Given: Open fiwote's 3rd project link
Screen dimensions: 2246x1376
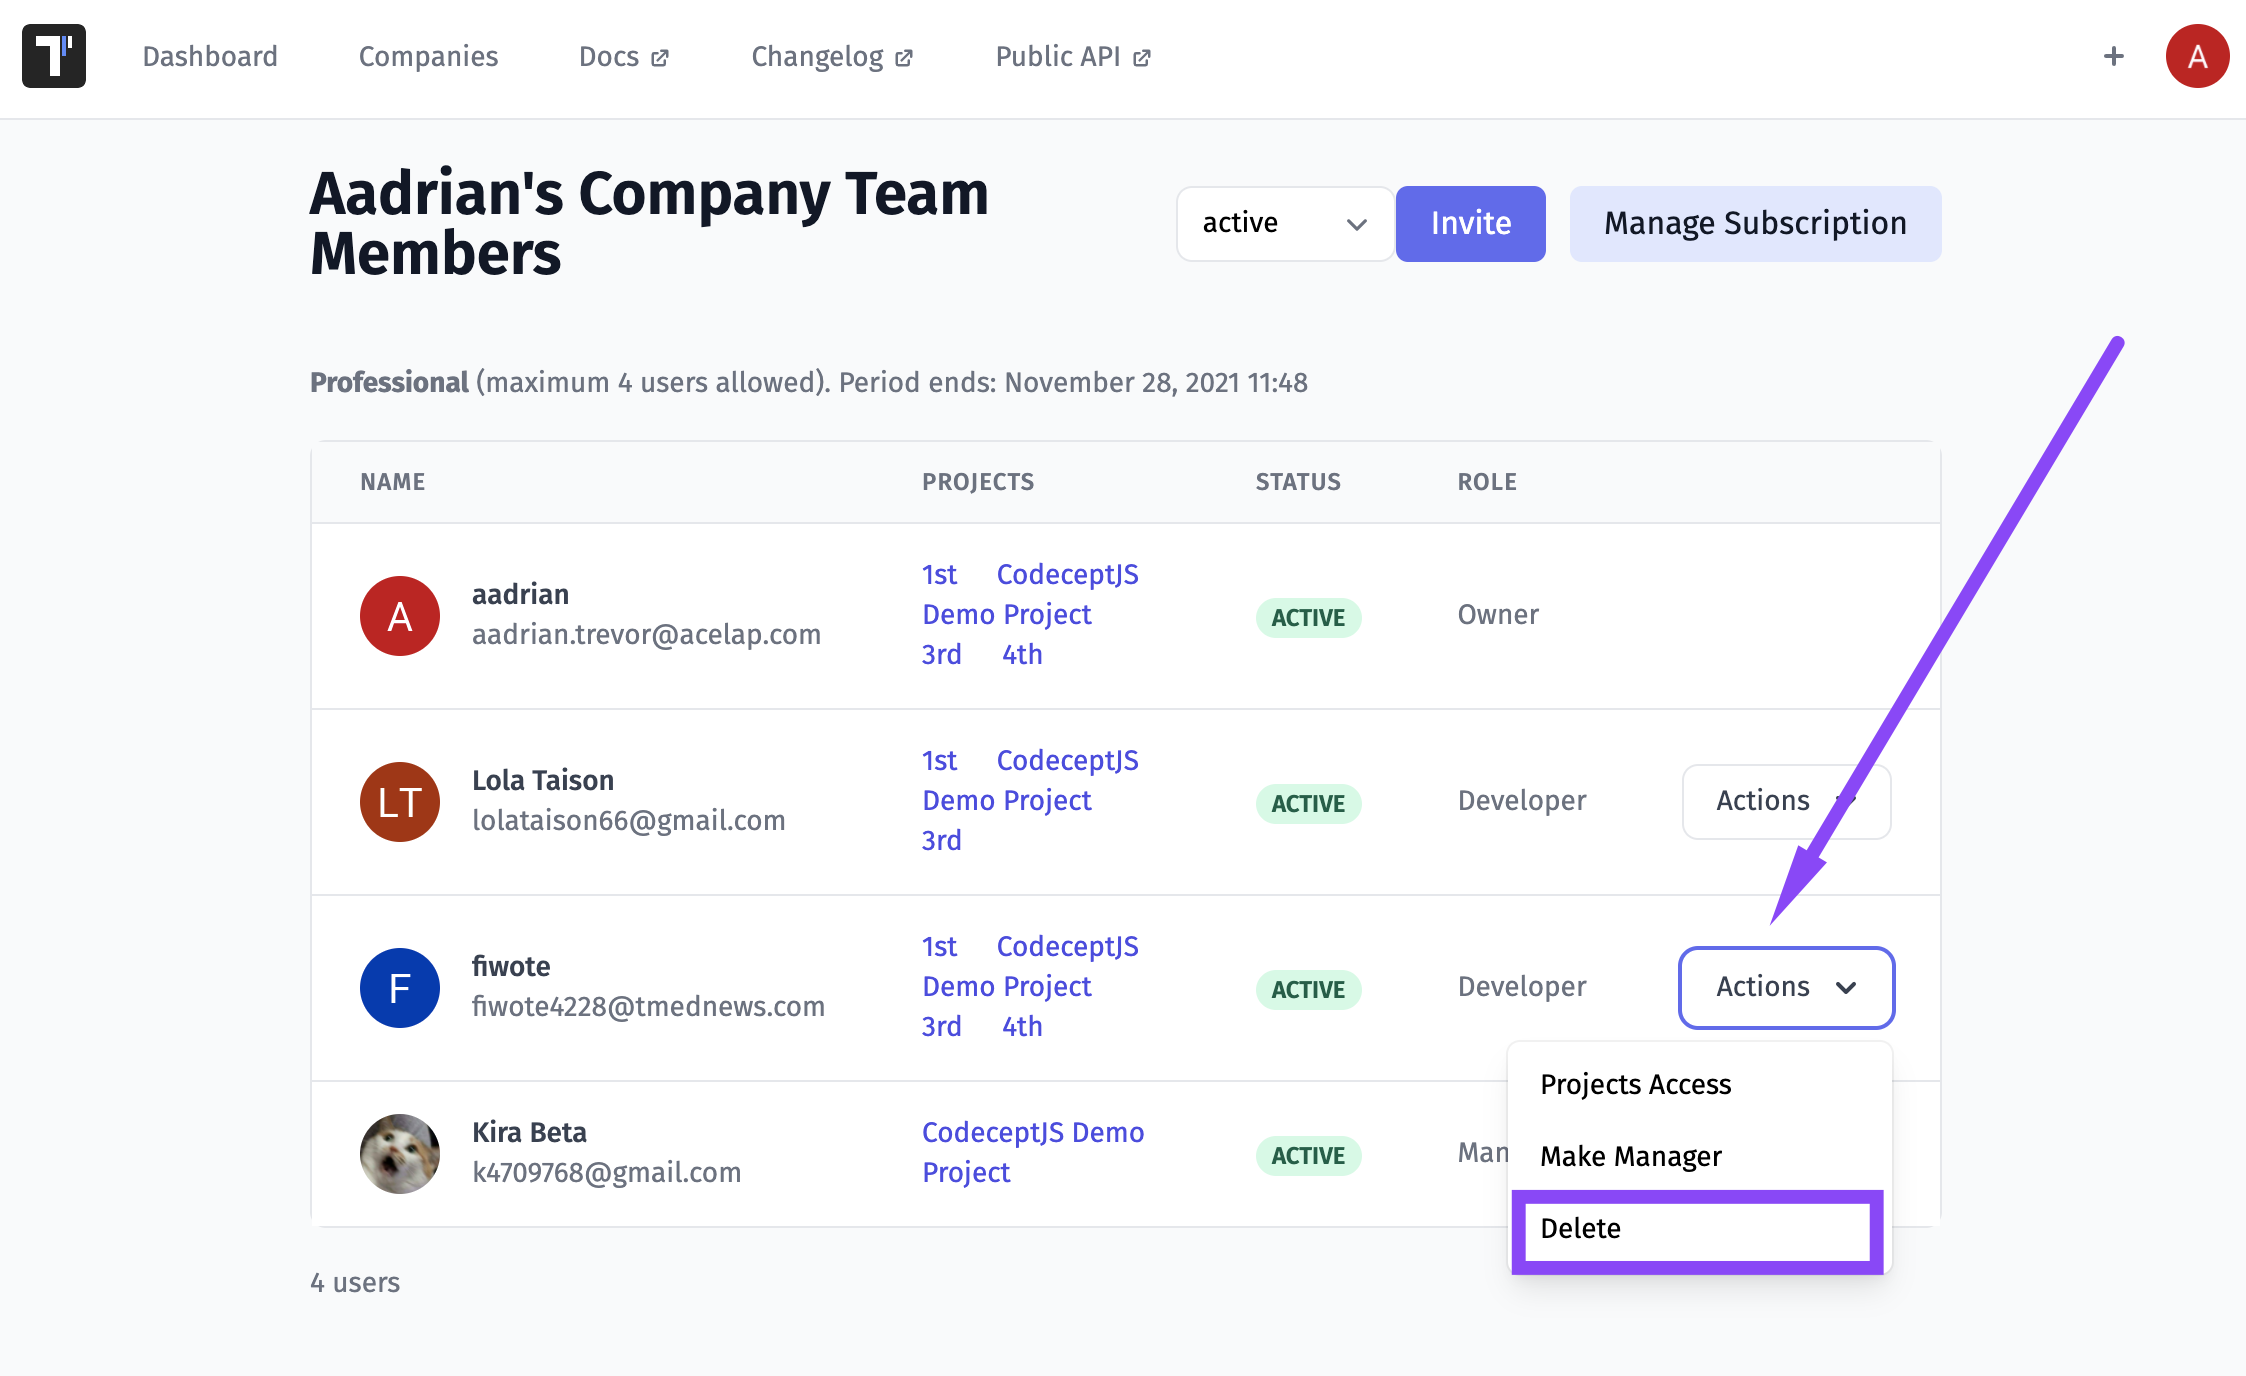Looking at the screenshot, I should pos(941,1026).
